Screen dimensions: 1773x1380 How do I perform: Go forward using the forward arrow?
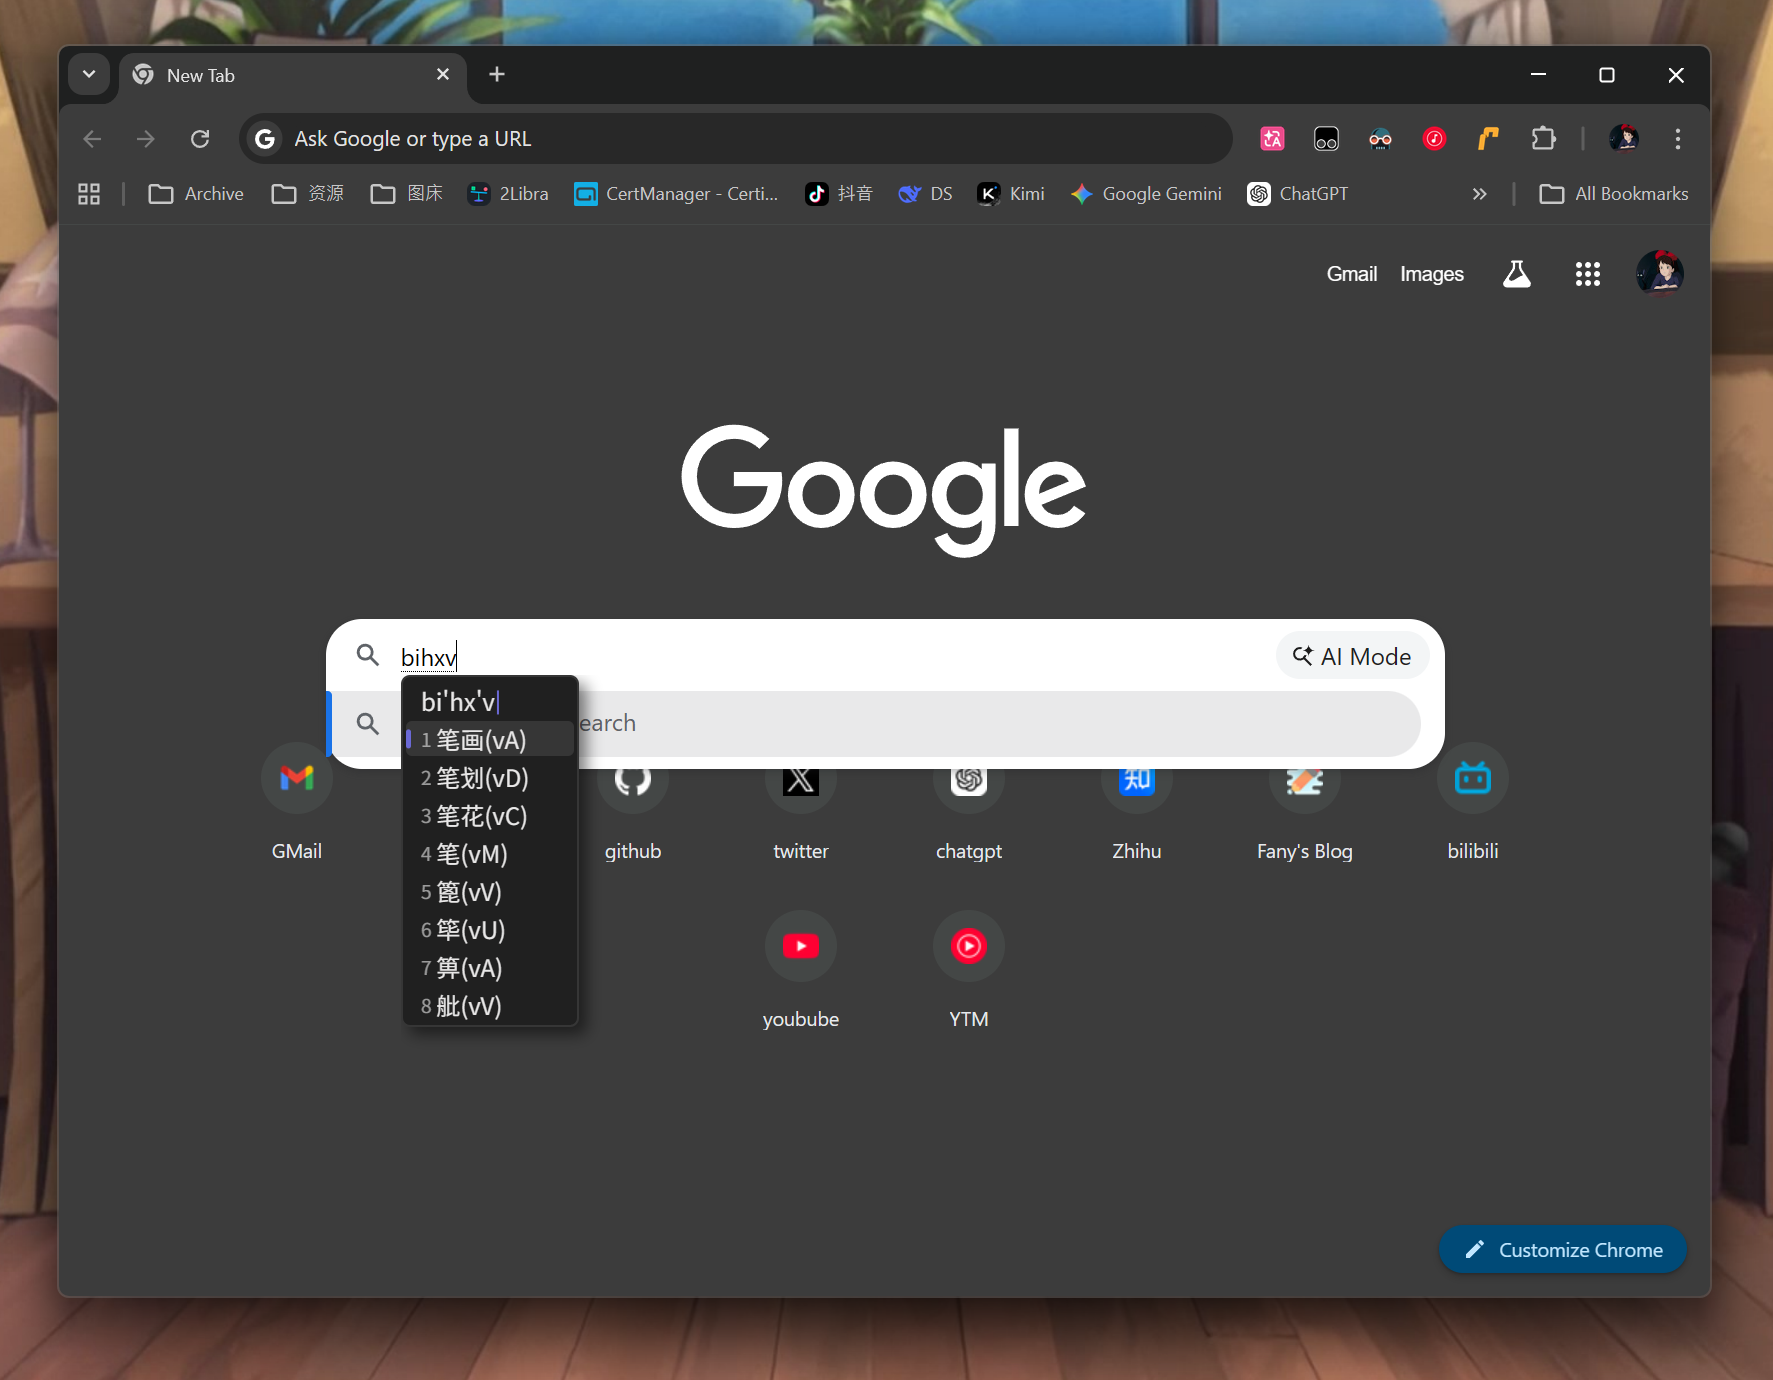click(146, 139)
